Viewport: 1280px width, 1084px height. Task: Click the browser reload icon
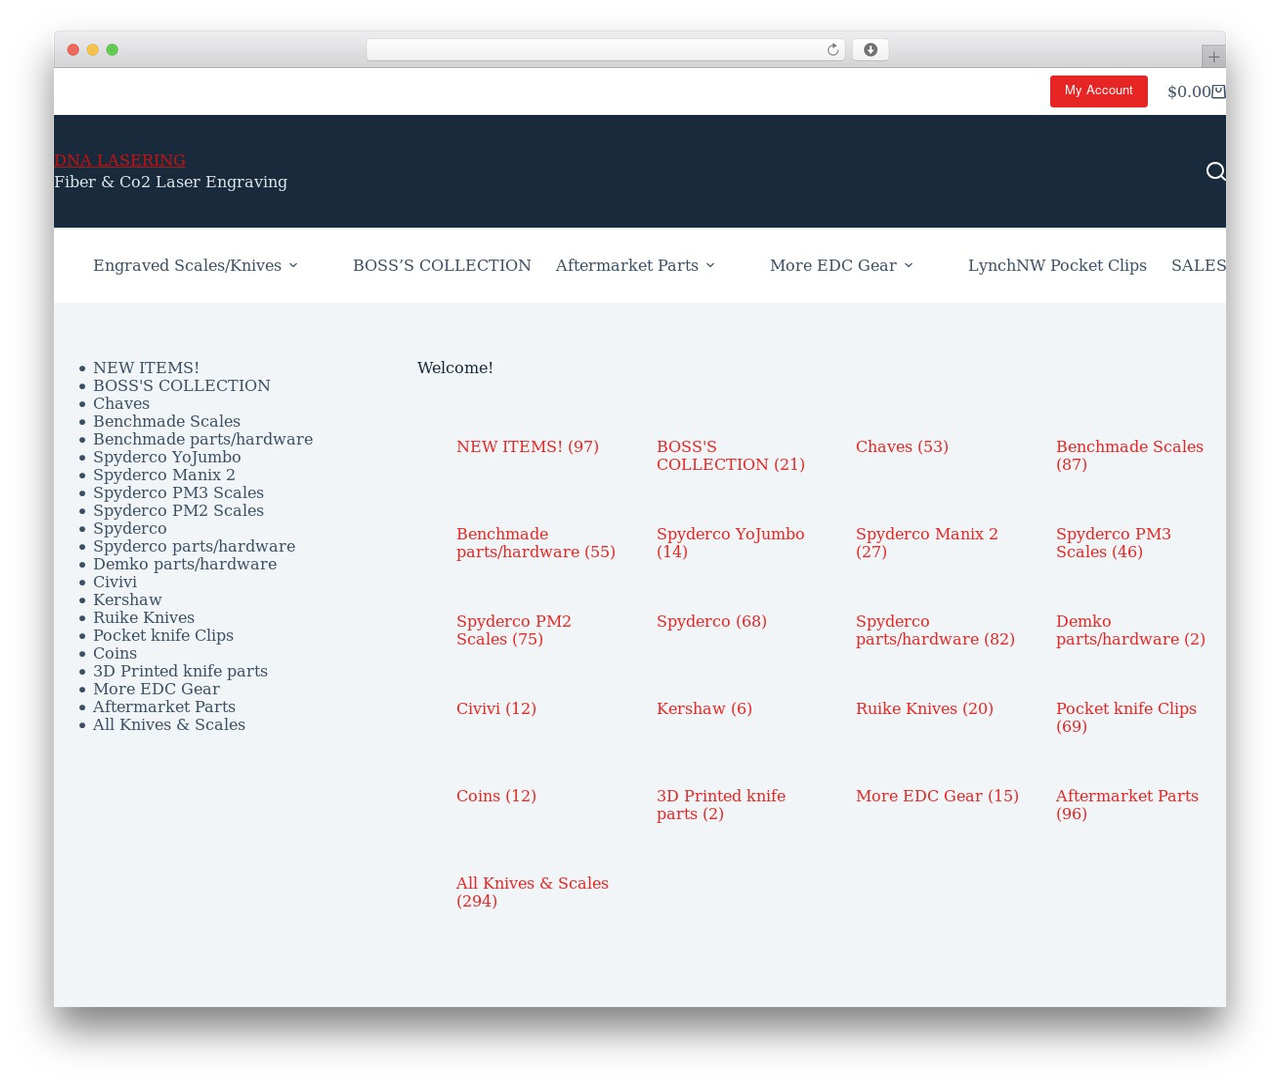(x=832, y=50)
